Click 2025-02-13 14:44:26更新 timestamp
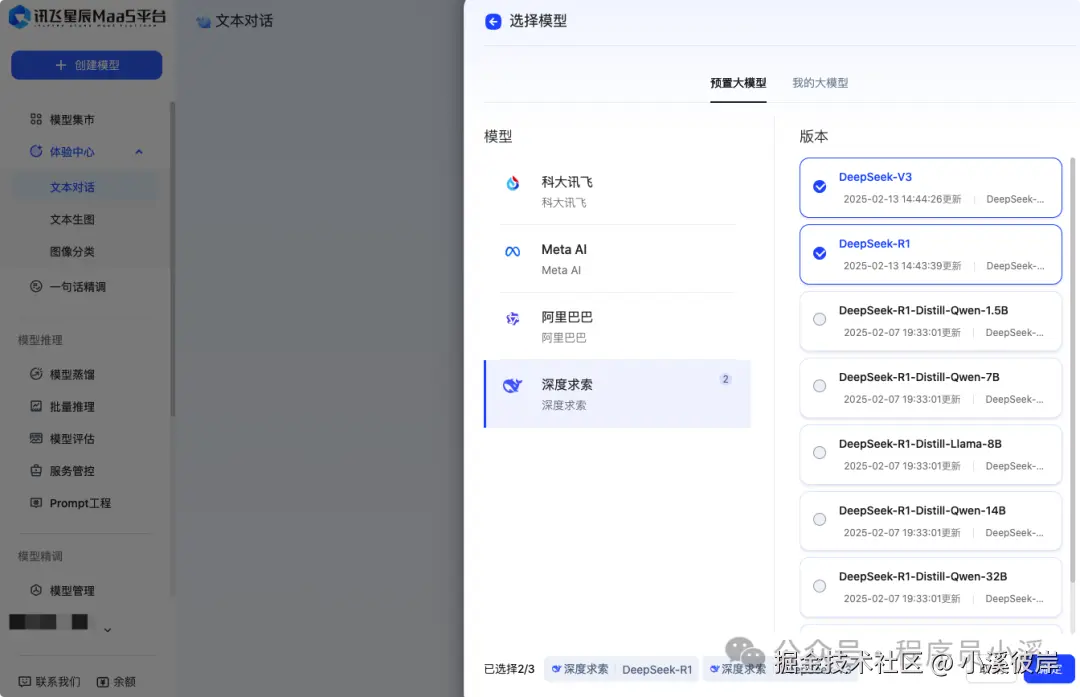1080x697 pixels. (902, 199)
